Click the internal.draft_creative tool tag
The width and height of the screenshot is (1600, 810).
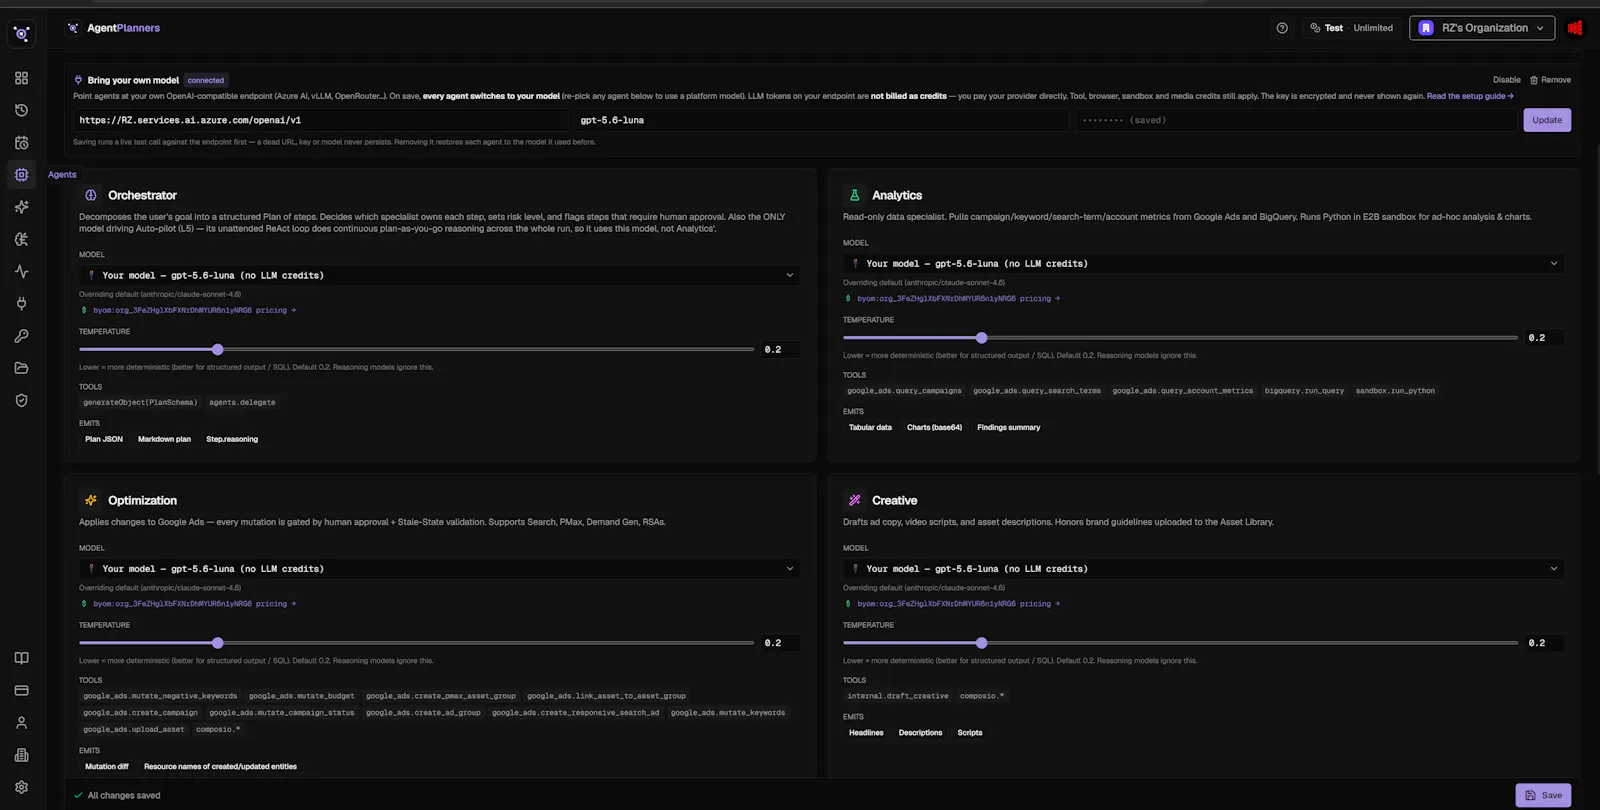pyautogui.click(x=898, y=696)
